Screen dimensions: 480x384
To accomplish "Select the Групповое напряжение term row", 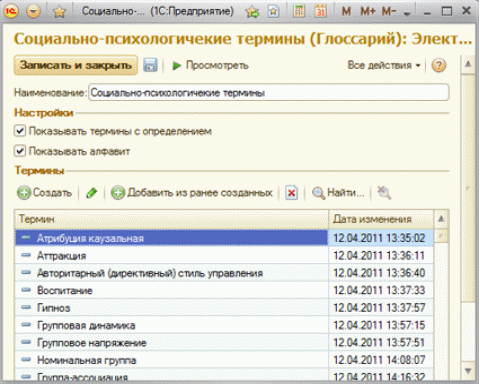I will pos(171,342).
